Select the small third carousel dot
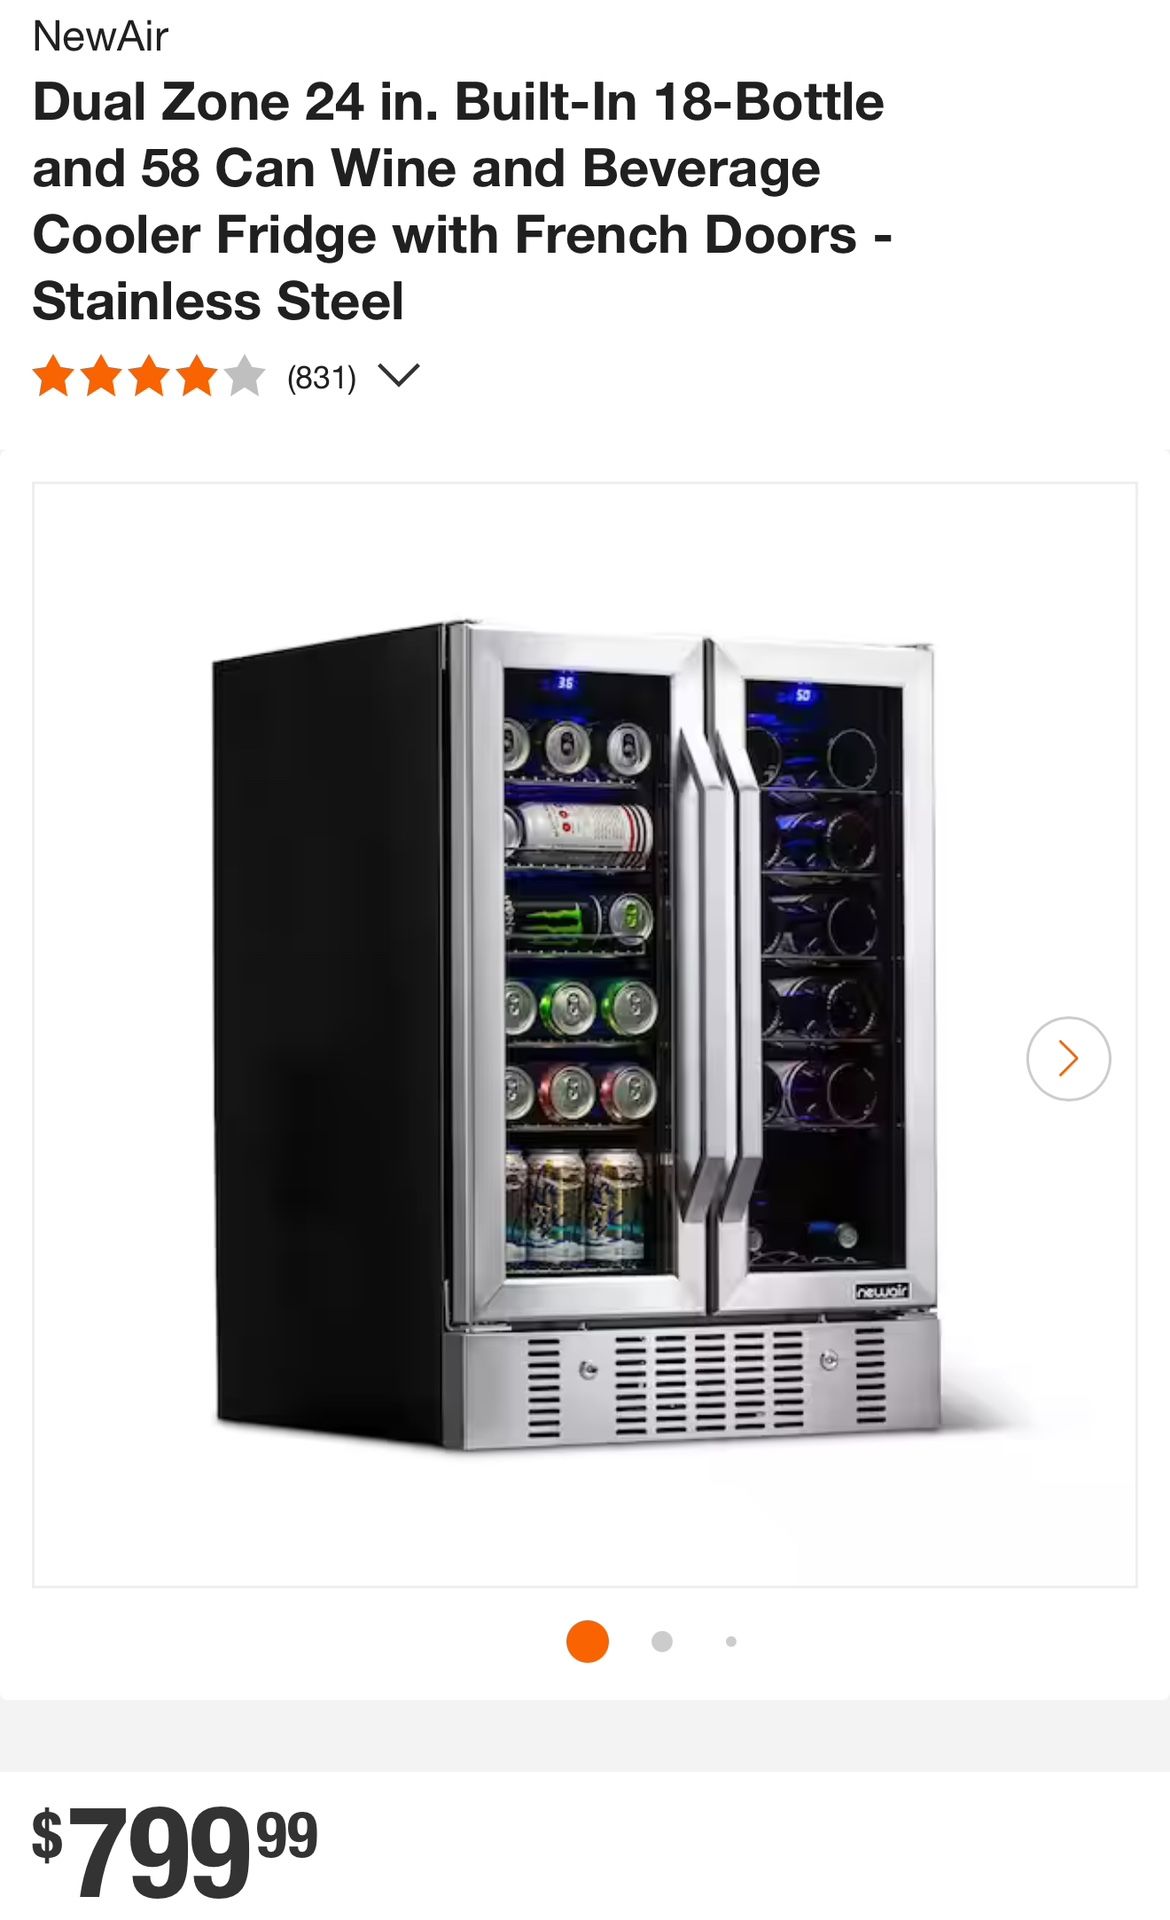Screen dimensions: 1170x1920 tap(731, 1641)
